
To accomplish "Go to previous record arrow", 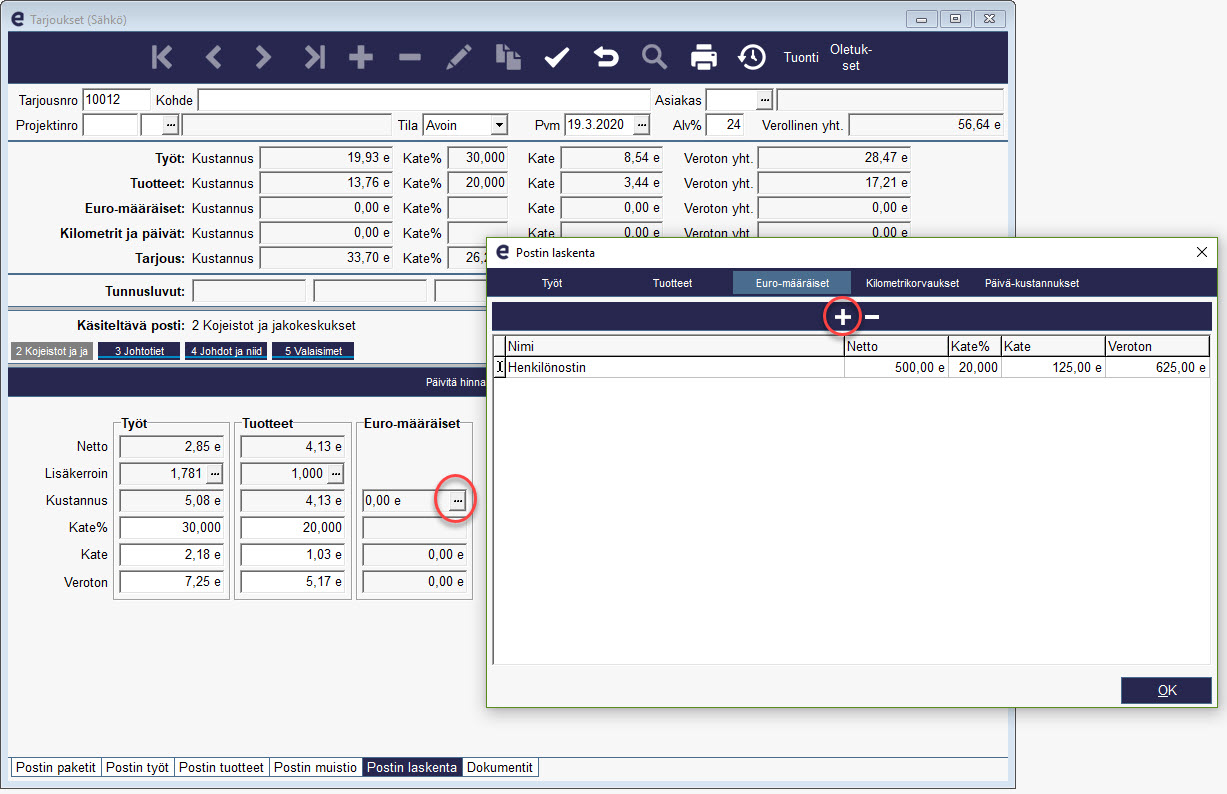I will click(213, 58).
